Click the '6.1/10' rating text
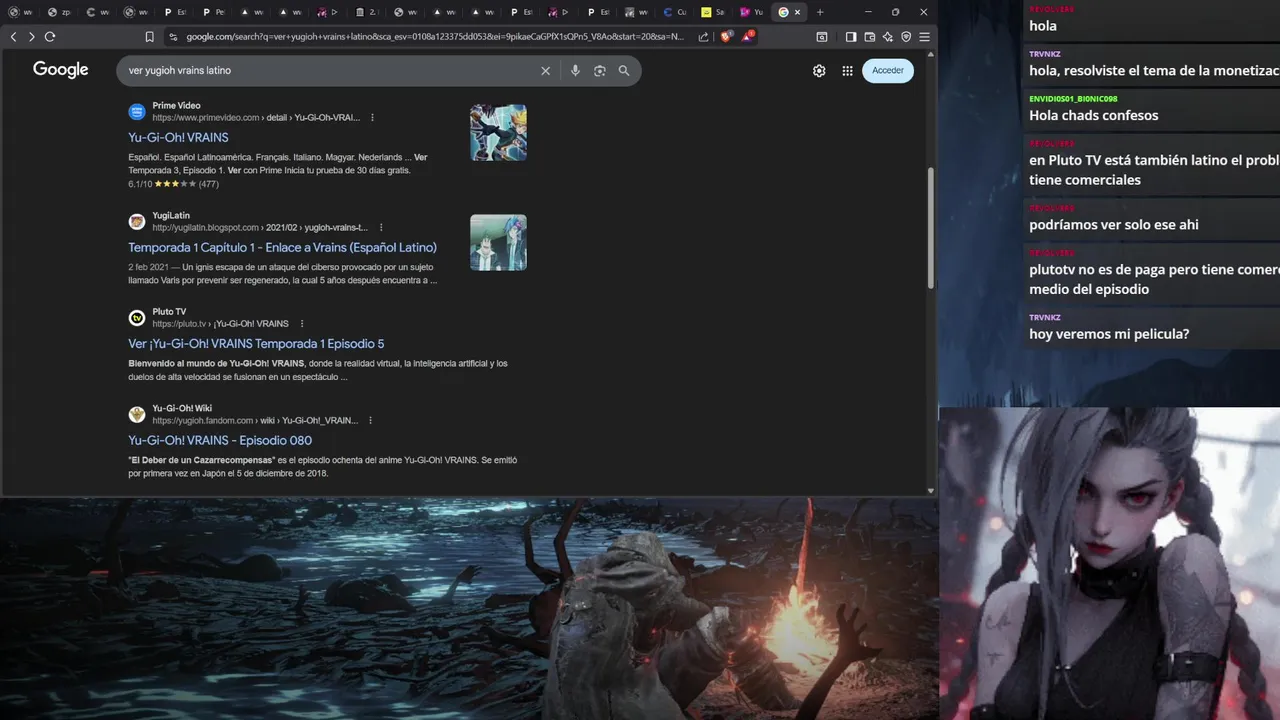This screenshot has width=1280, height=720. pyautogui.click(x=140, y=184)
